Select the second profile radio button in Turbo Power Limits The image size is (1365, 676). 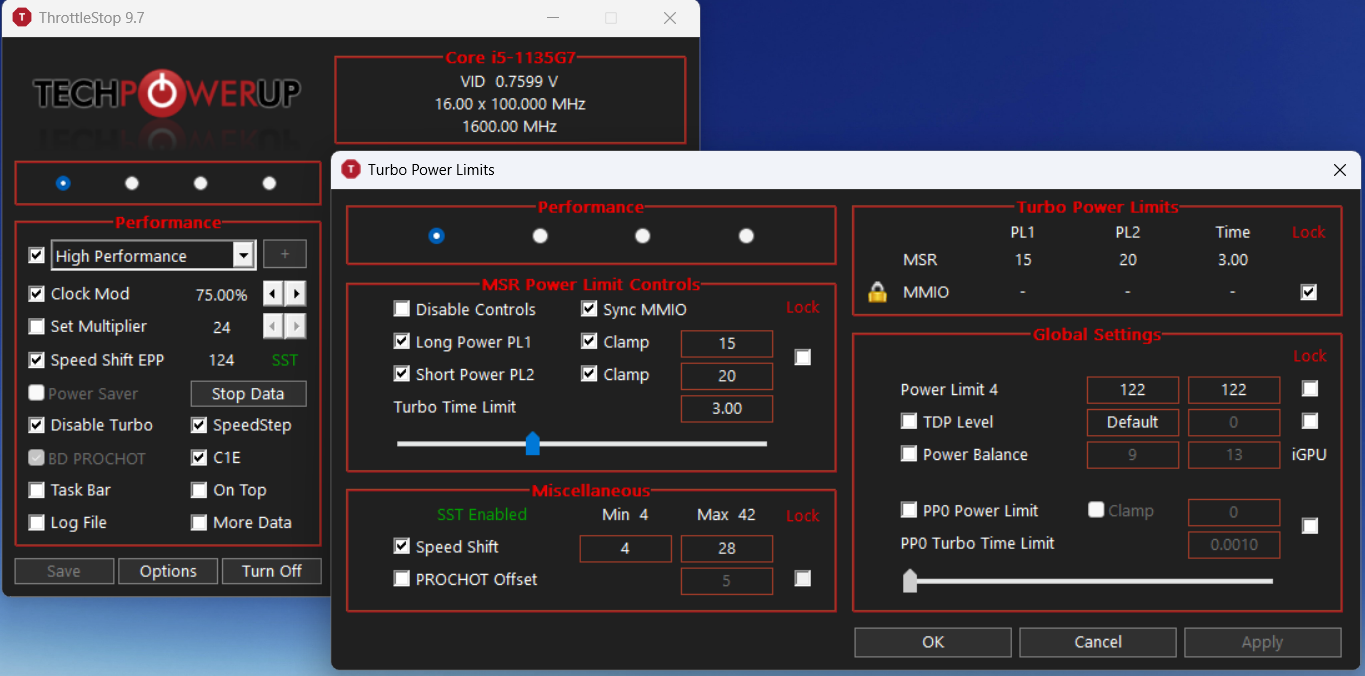(x=540, y=236)
